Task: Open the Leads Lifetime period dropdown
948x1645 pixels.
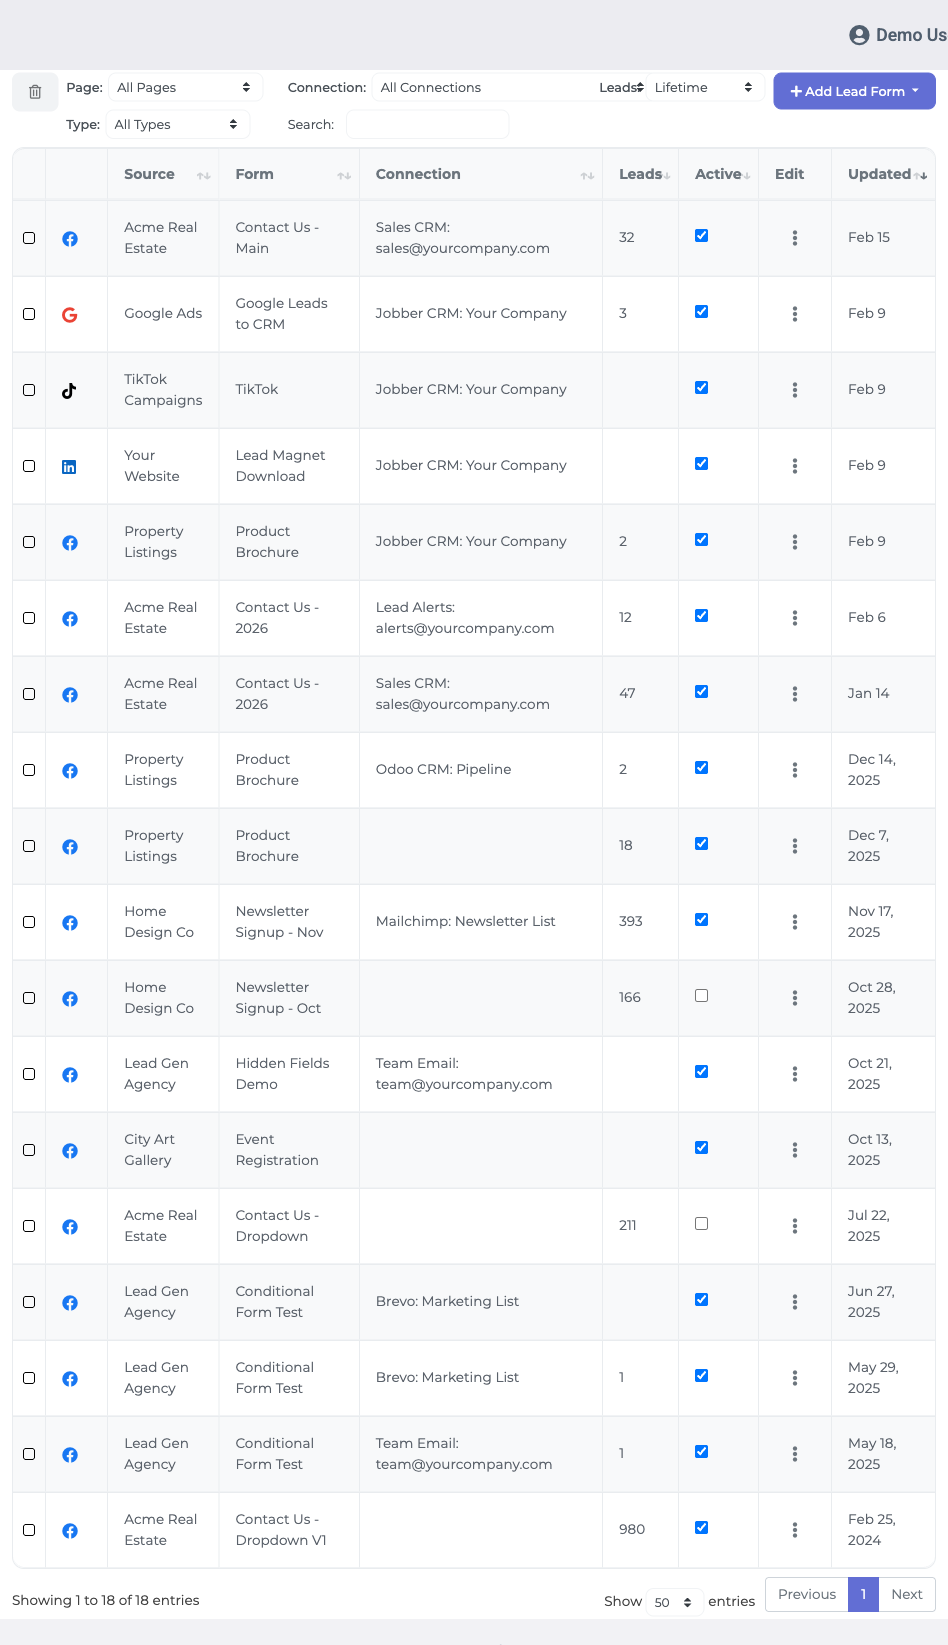Action: coord(705,87)
